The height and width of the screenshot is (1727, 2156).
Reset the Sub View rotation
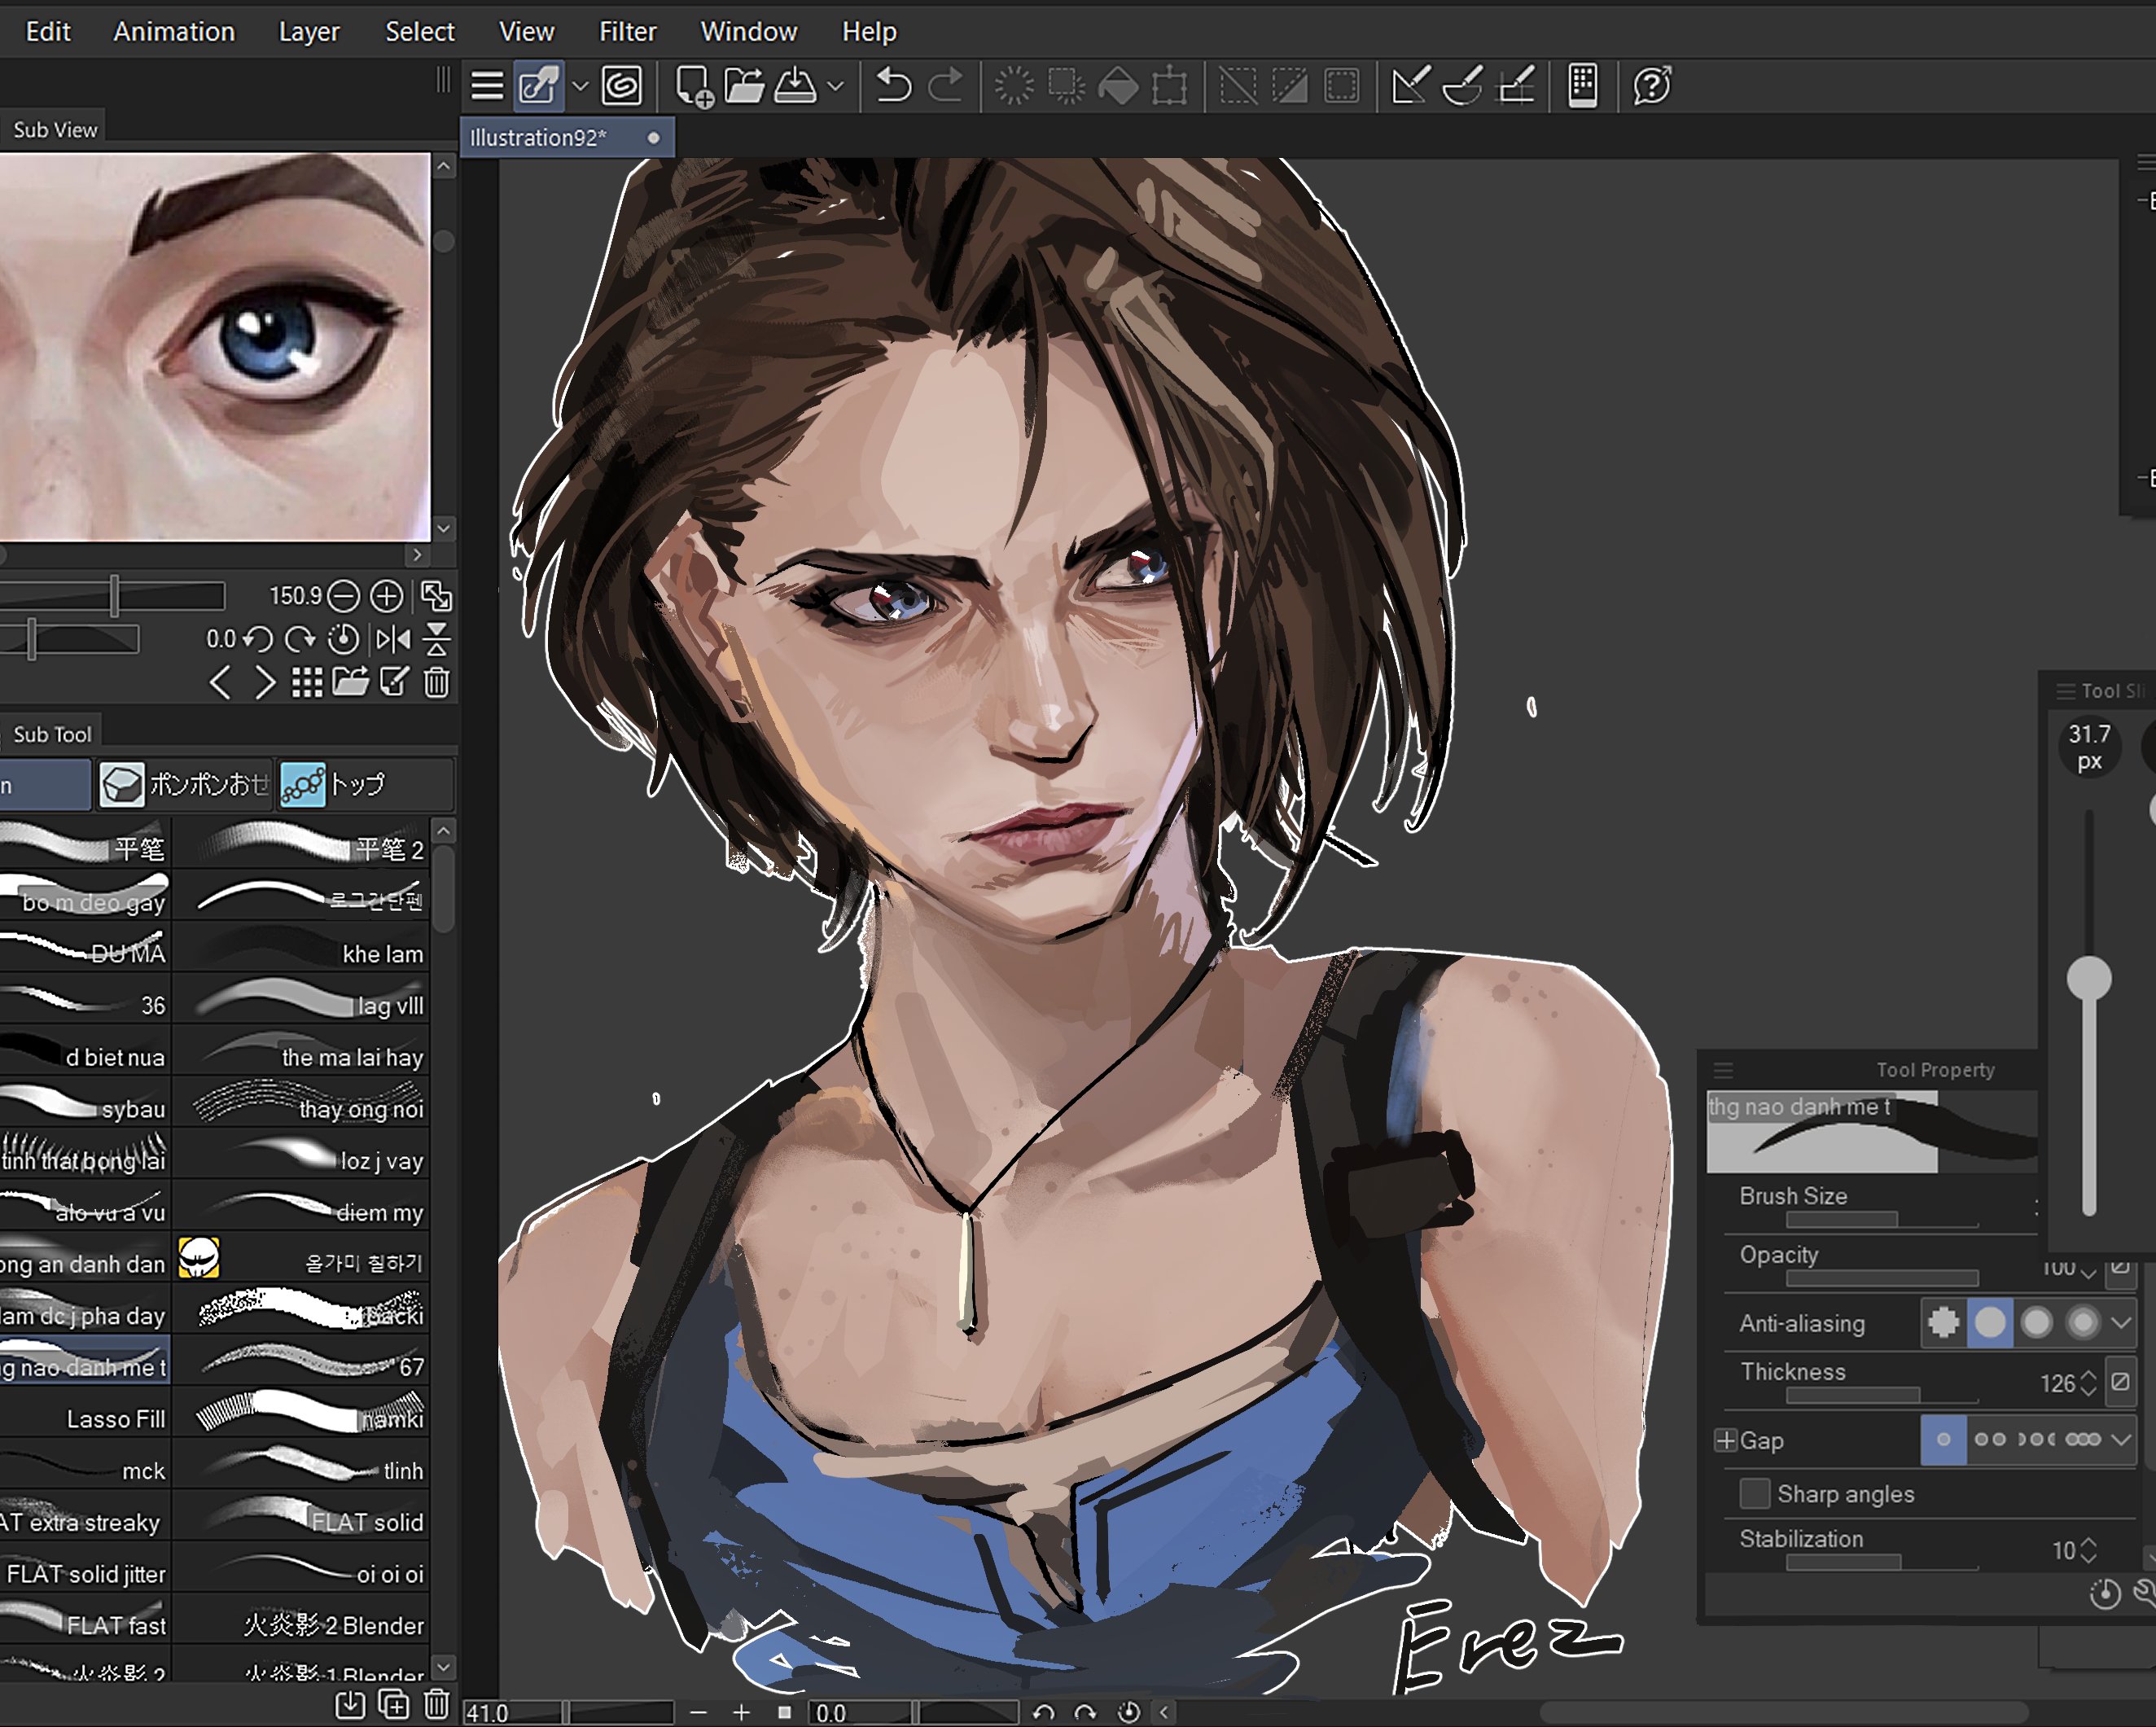[x=343, y=640]
